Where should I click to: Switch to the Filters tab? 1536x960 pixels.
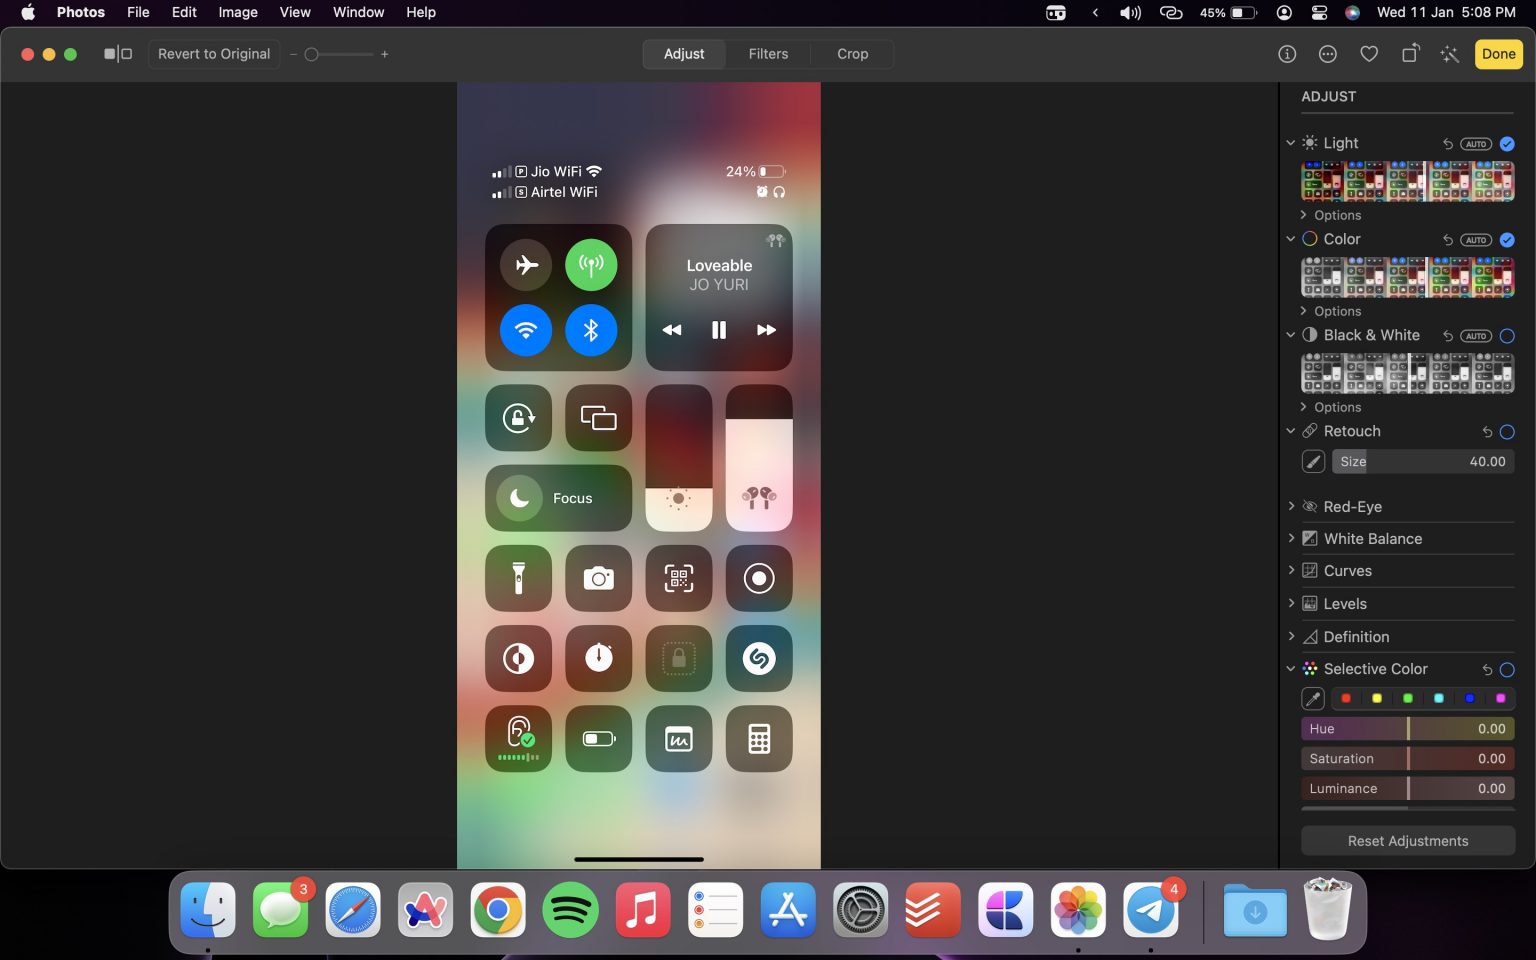[768, 54]
